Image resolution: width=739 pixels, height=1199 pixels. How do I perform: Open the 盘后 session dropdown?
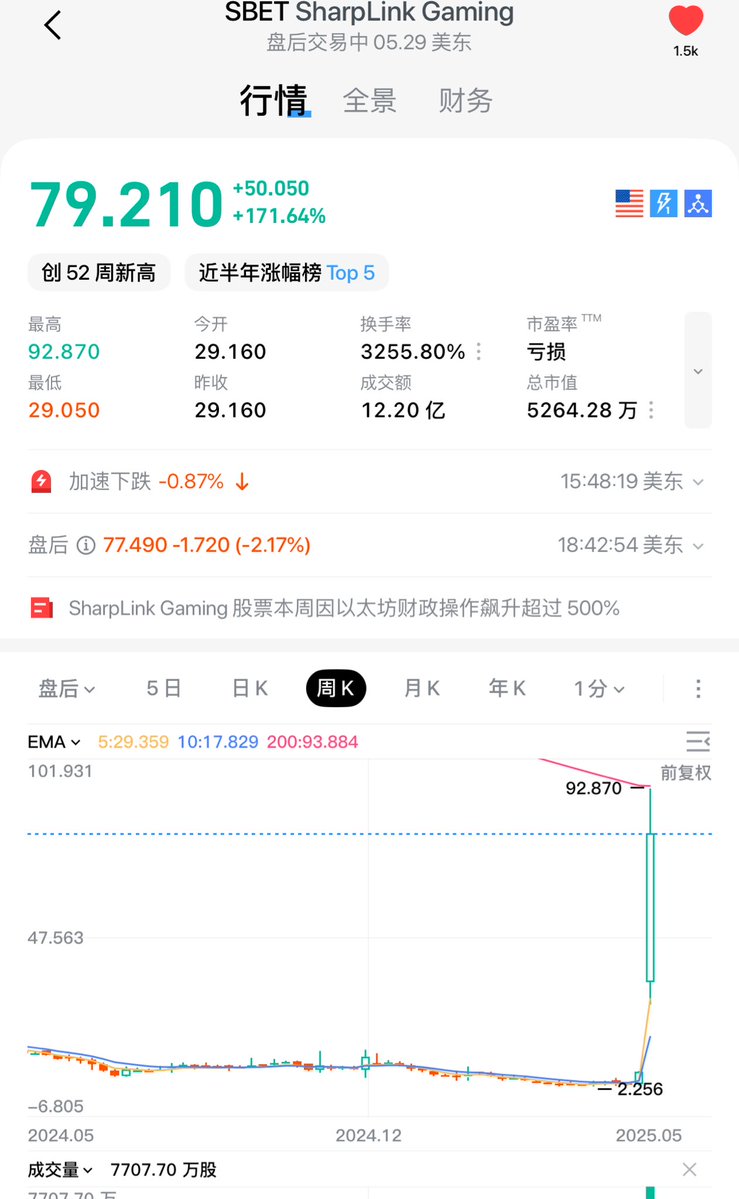(x=67, y=688)
